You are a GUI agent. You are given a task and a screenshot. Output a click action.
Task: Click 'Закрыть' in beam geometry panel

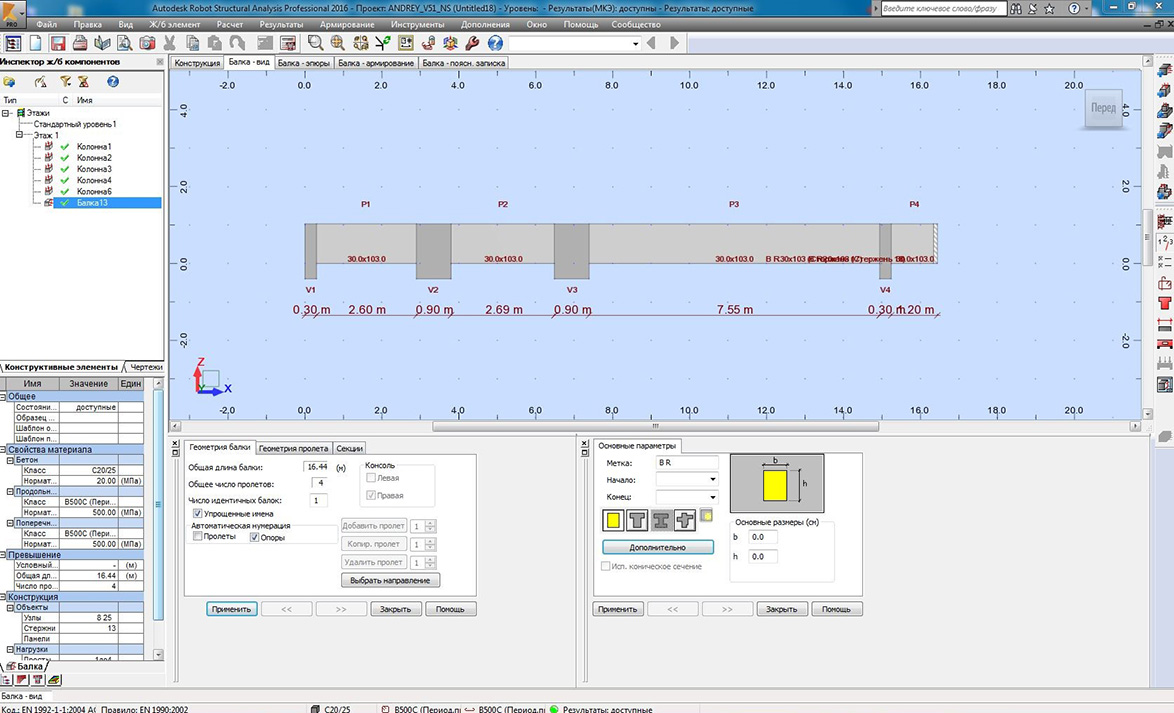coord(395,609)
